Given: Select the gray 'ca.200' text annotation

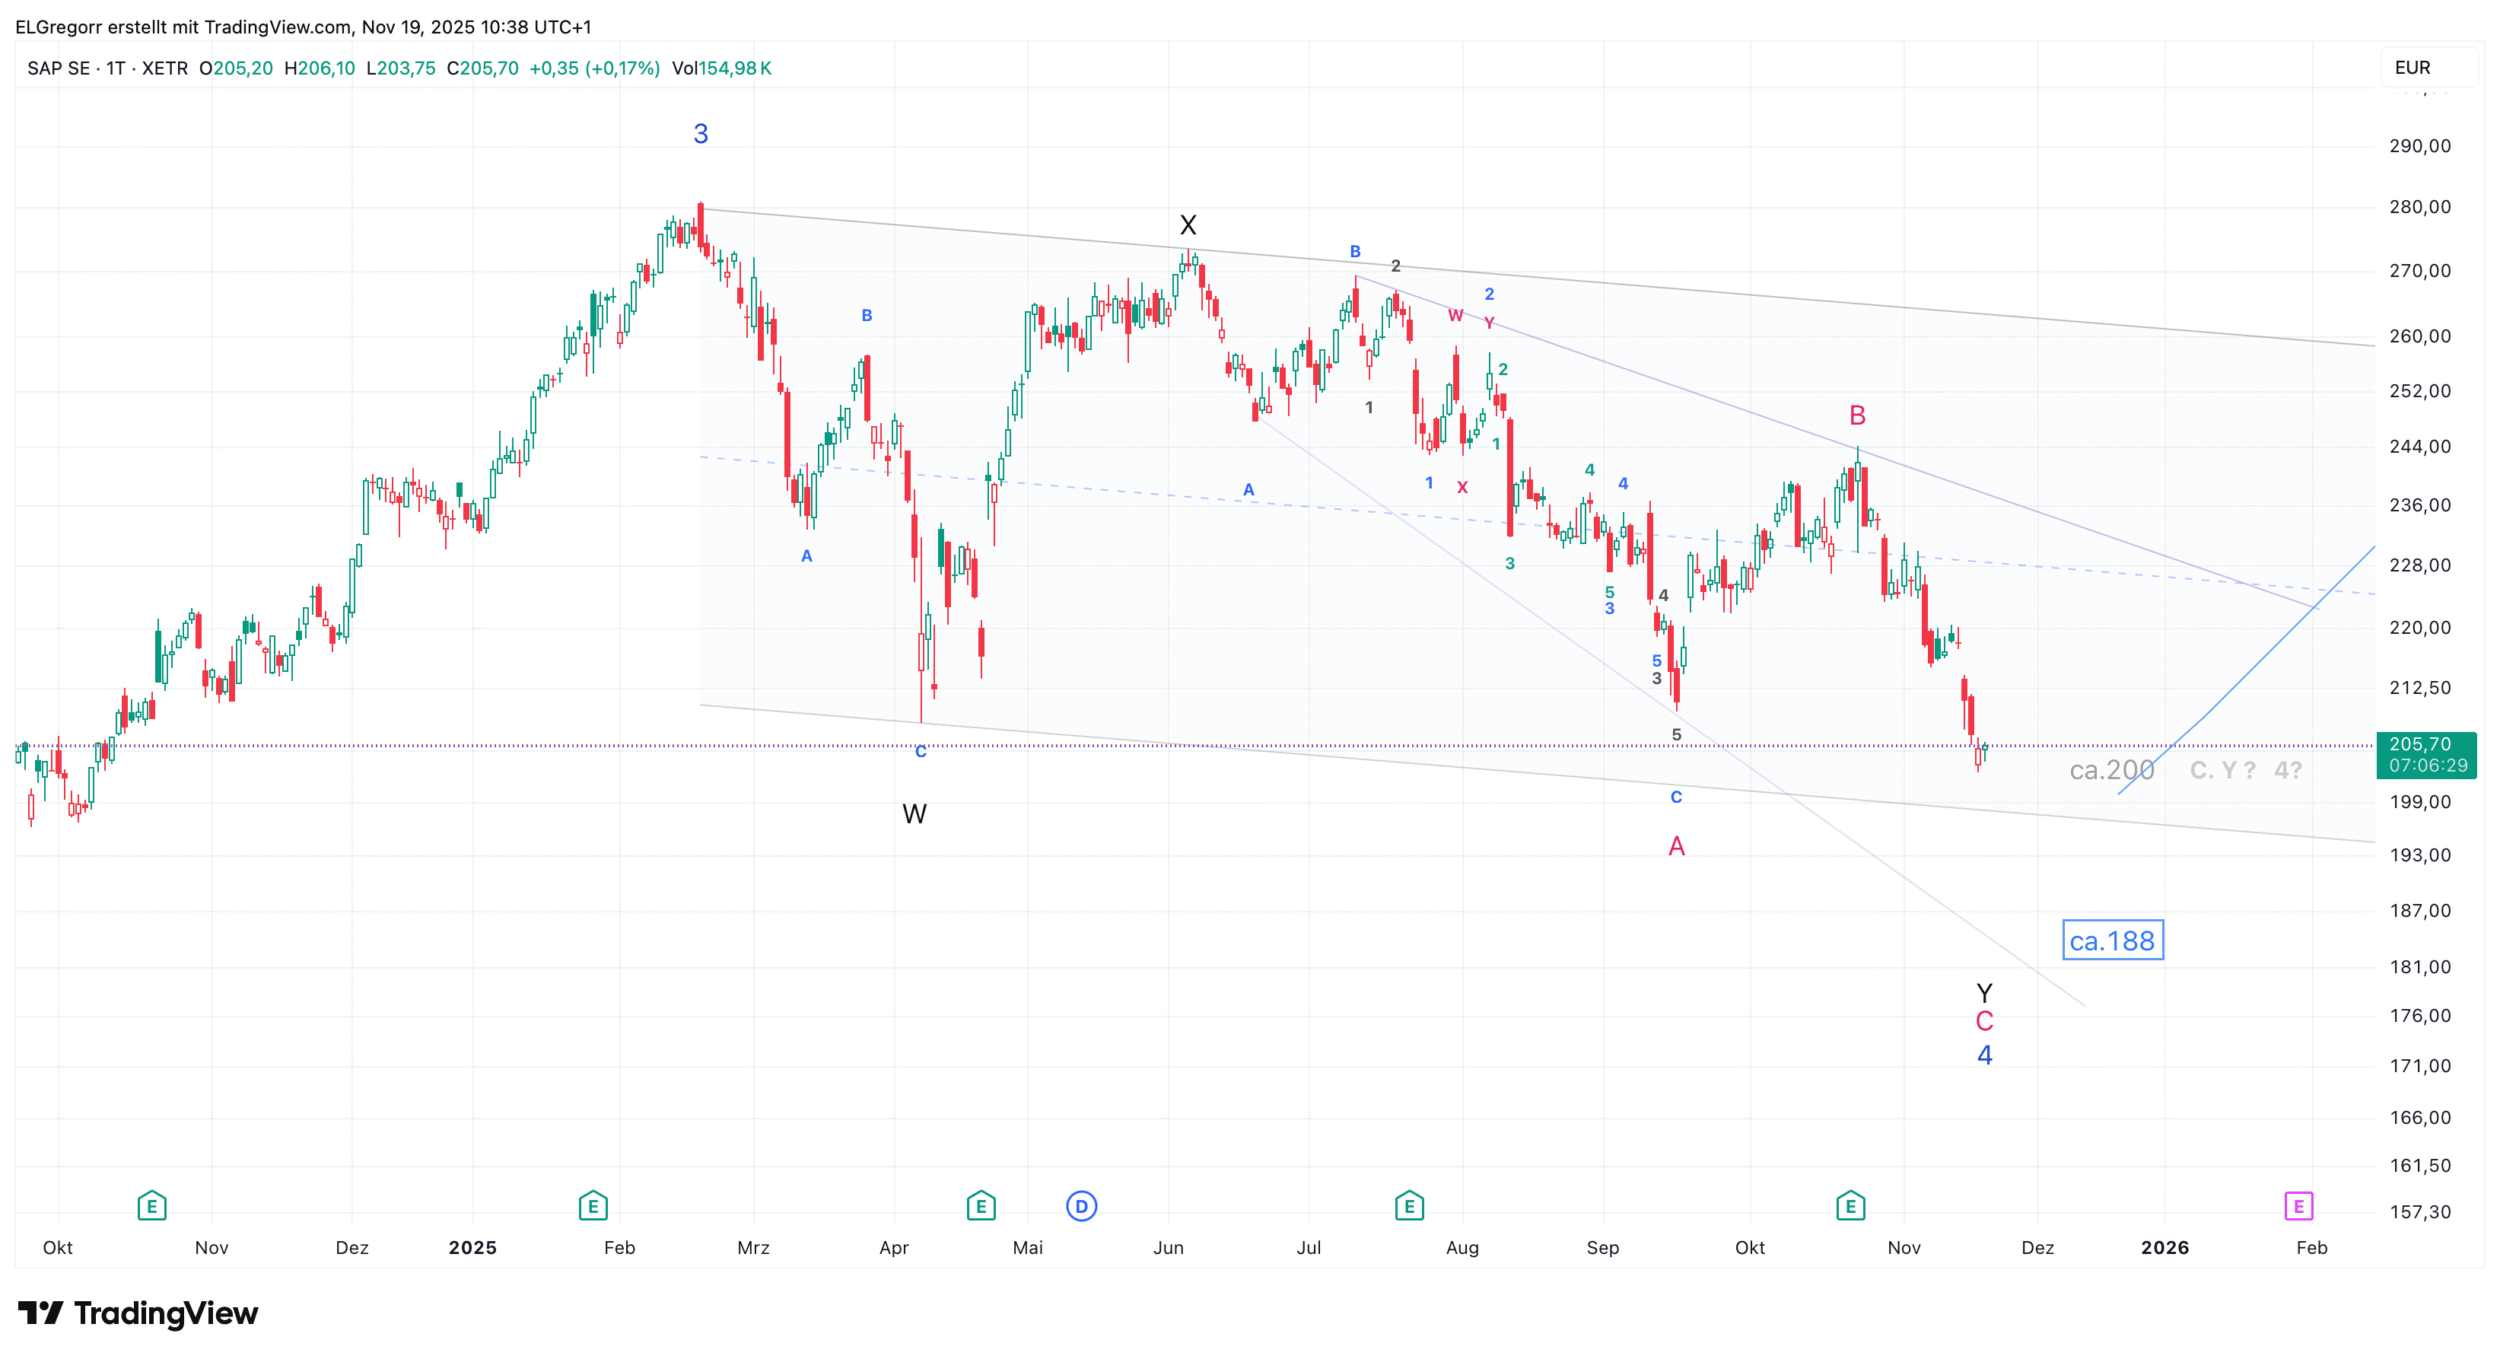Looking at the screenshot, I should (2111, 770).
